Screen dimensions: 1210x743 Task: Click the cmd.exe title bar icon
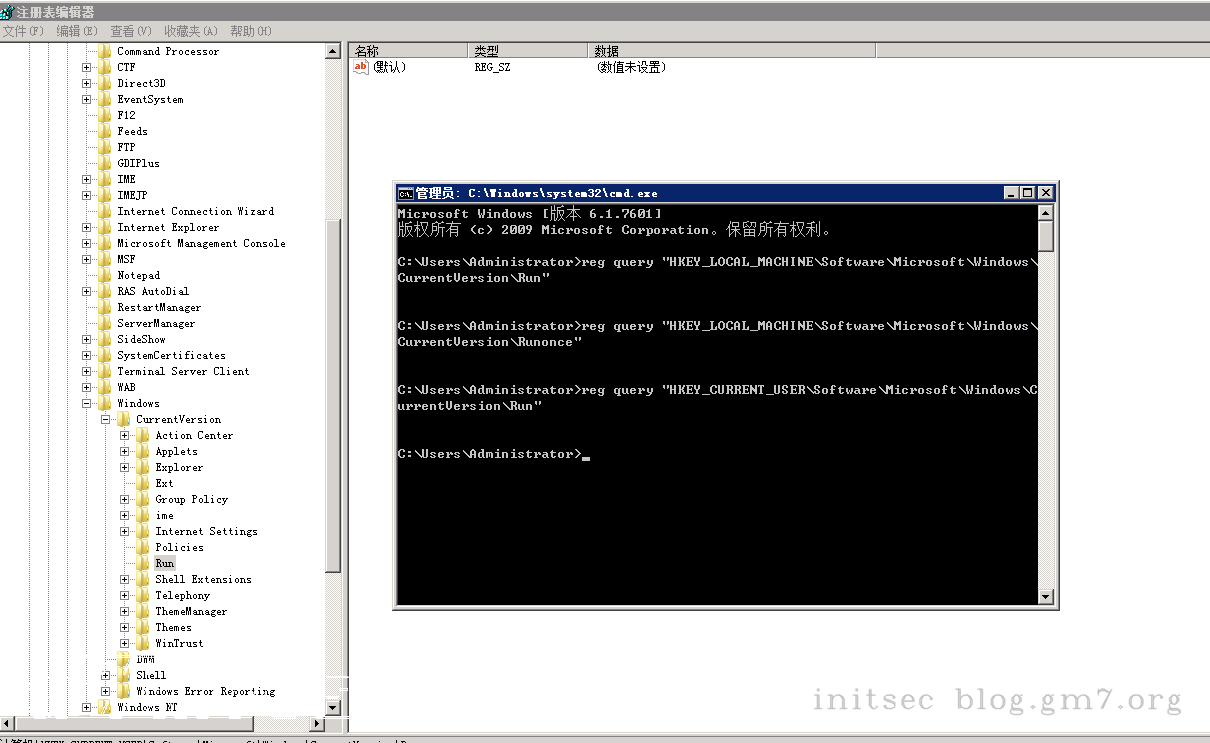pyautogui.click(x=405, y=193)
